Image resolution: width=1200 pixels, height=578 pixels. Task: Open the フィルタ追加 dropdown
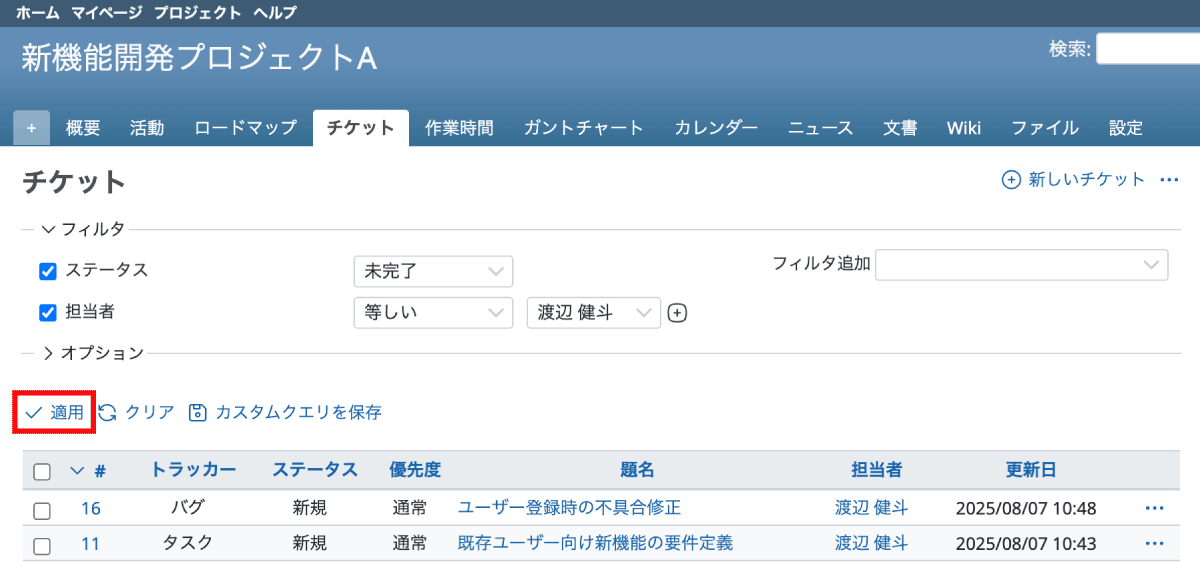1021,265
